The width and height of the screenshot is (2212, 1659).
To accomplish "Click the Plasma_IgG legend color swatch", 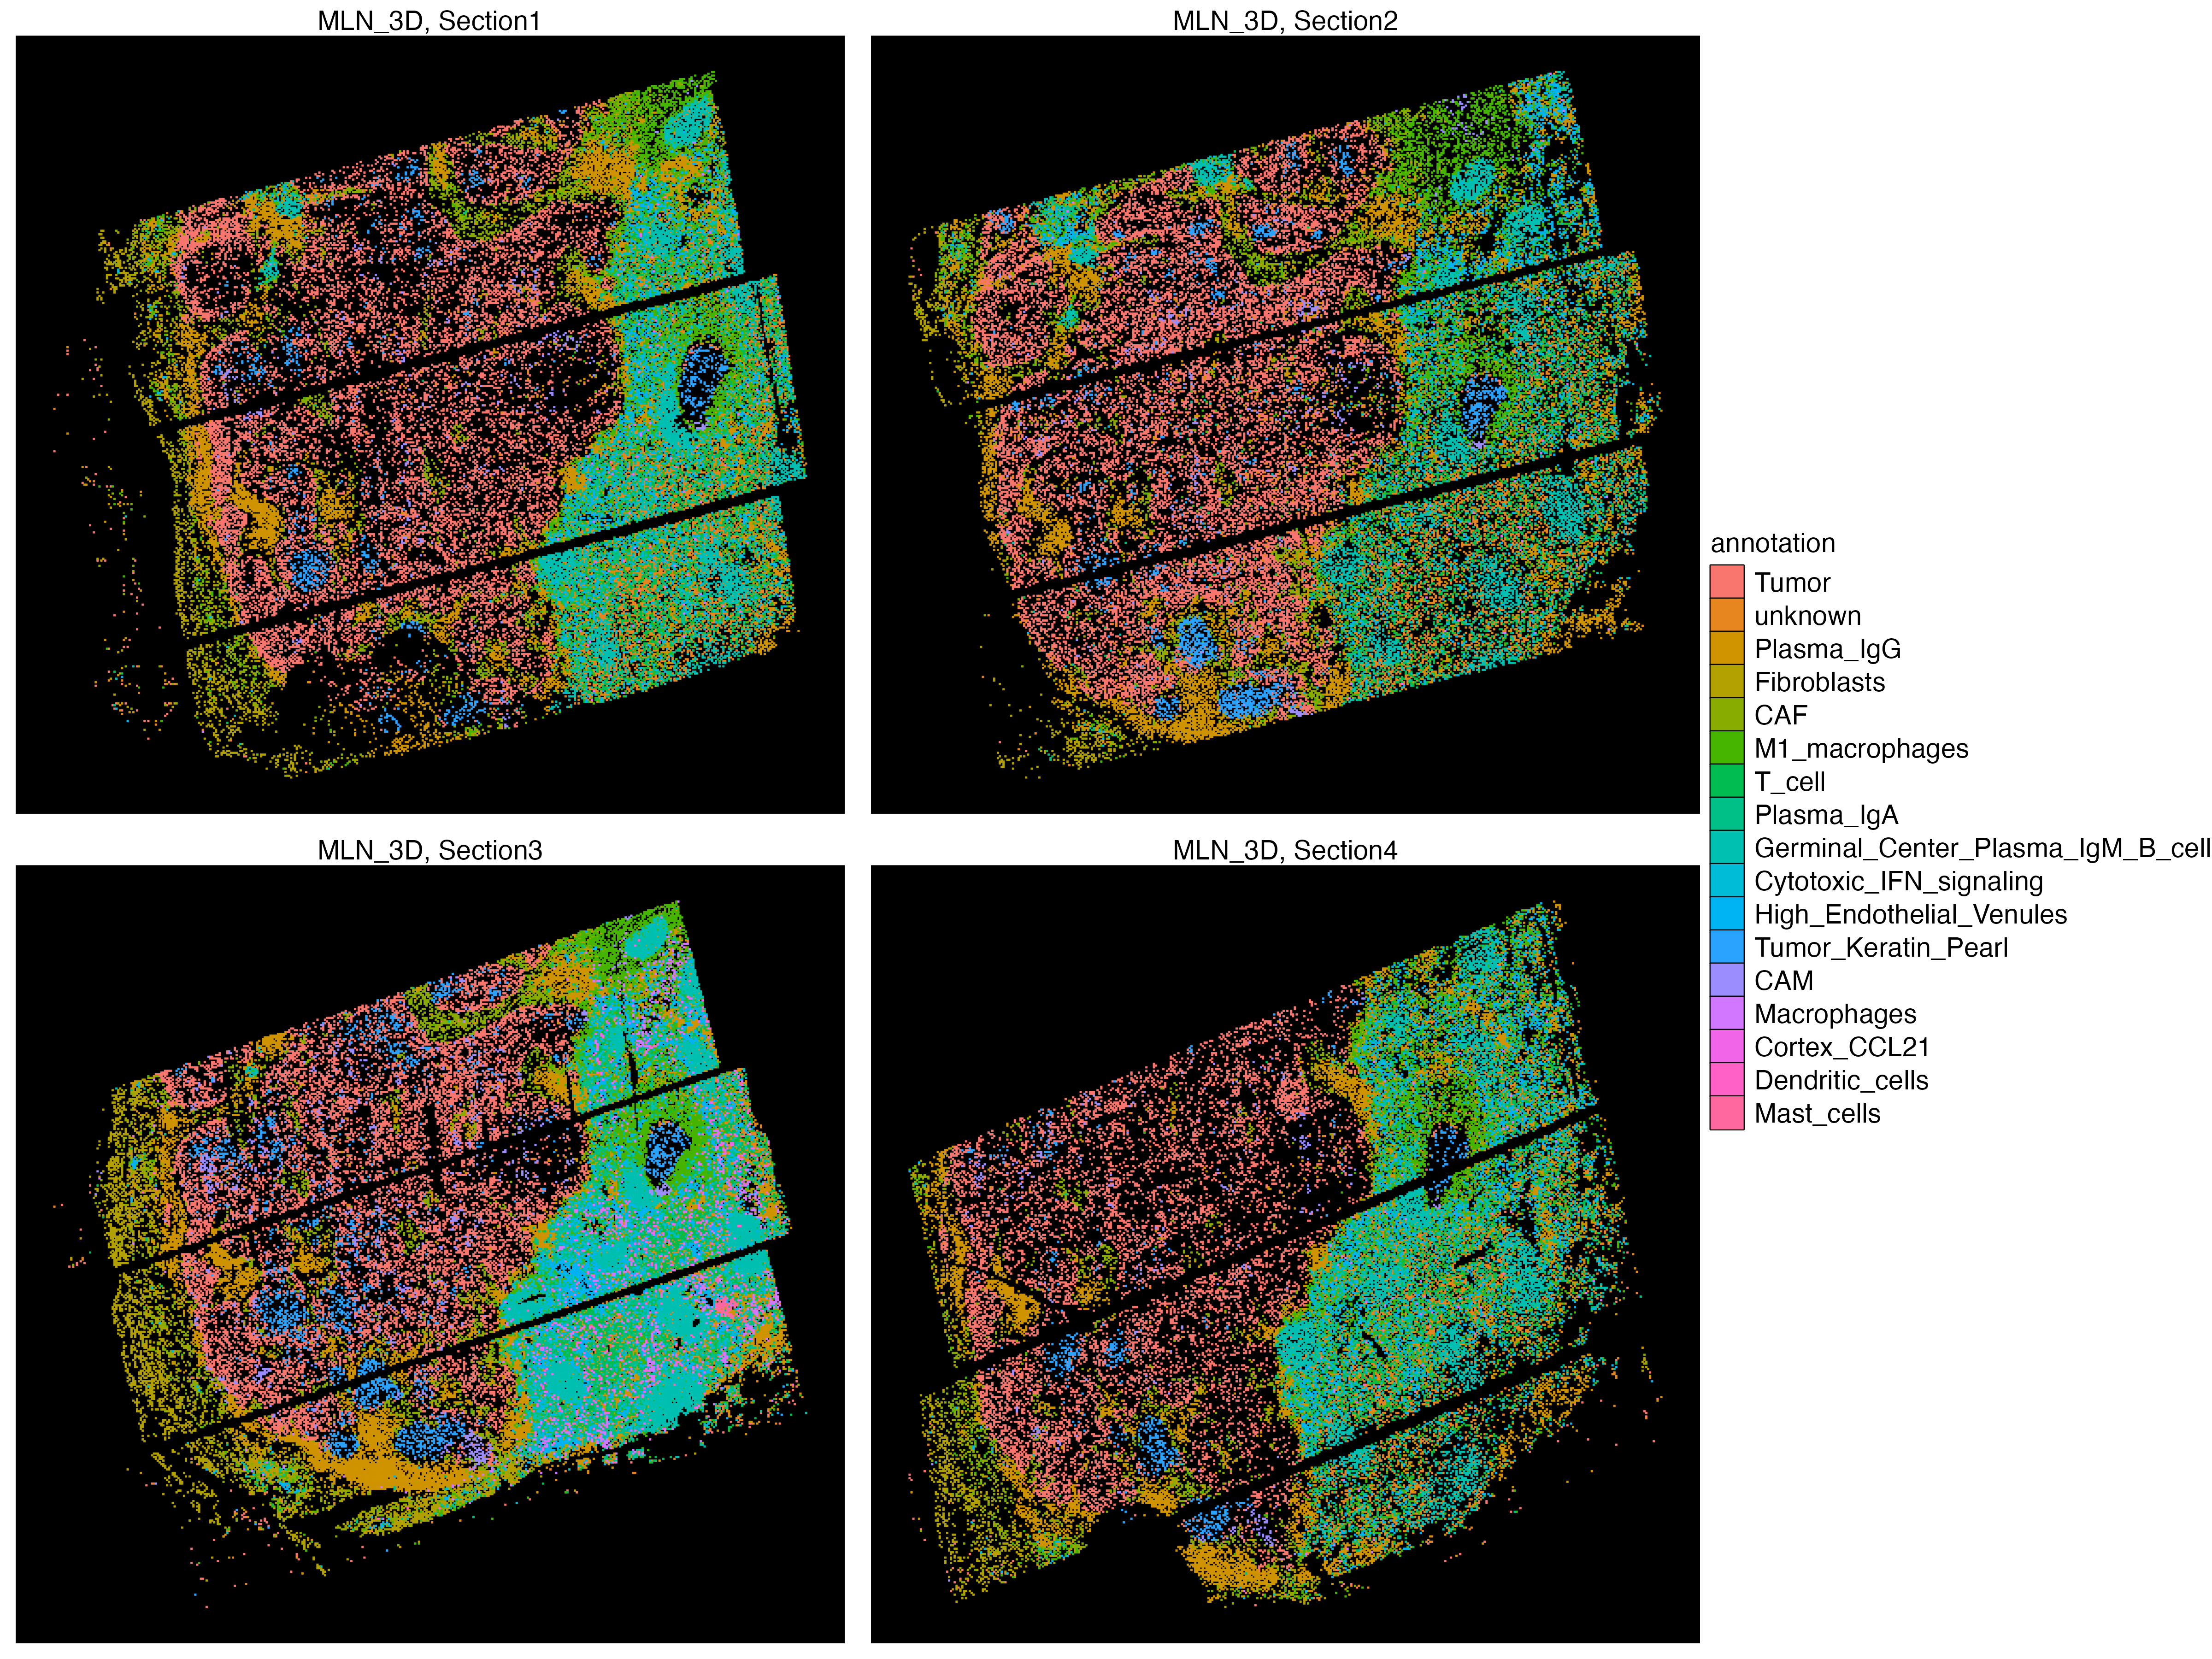I will (x=1727, y=648).
